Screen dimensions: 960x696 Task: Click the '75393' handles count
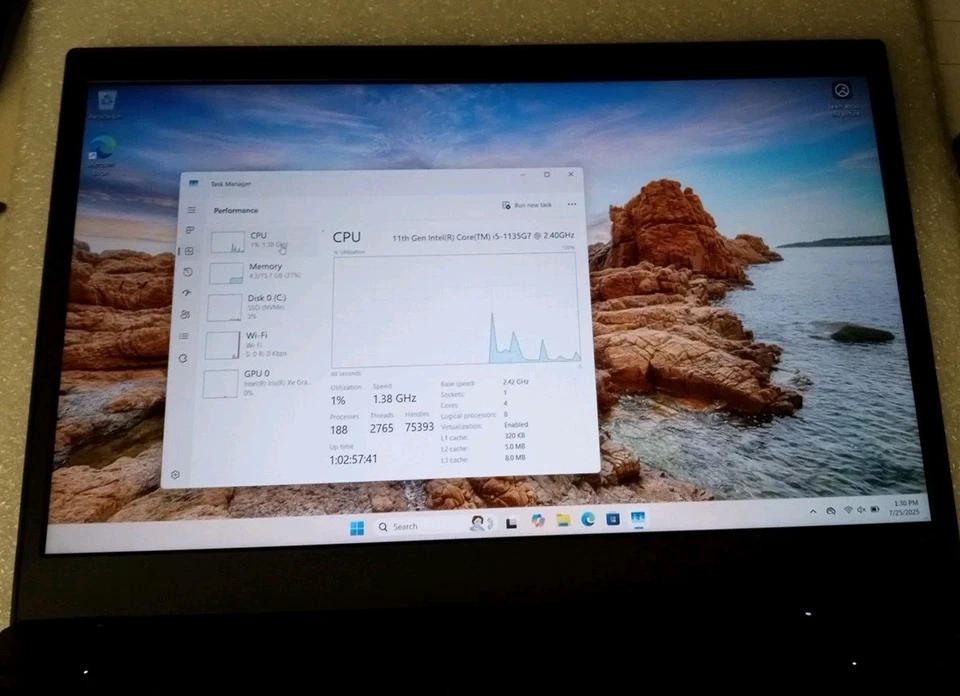[x=419, y=427]
